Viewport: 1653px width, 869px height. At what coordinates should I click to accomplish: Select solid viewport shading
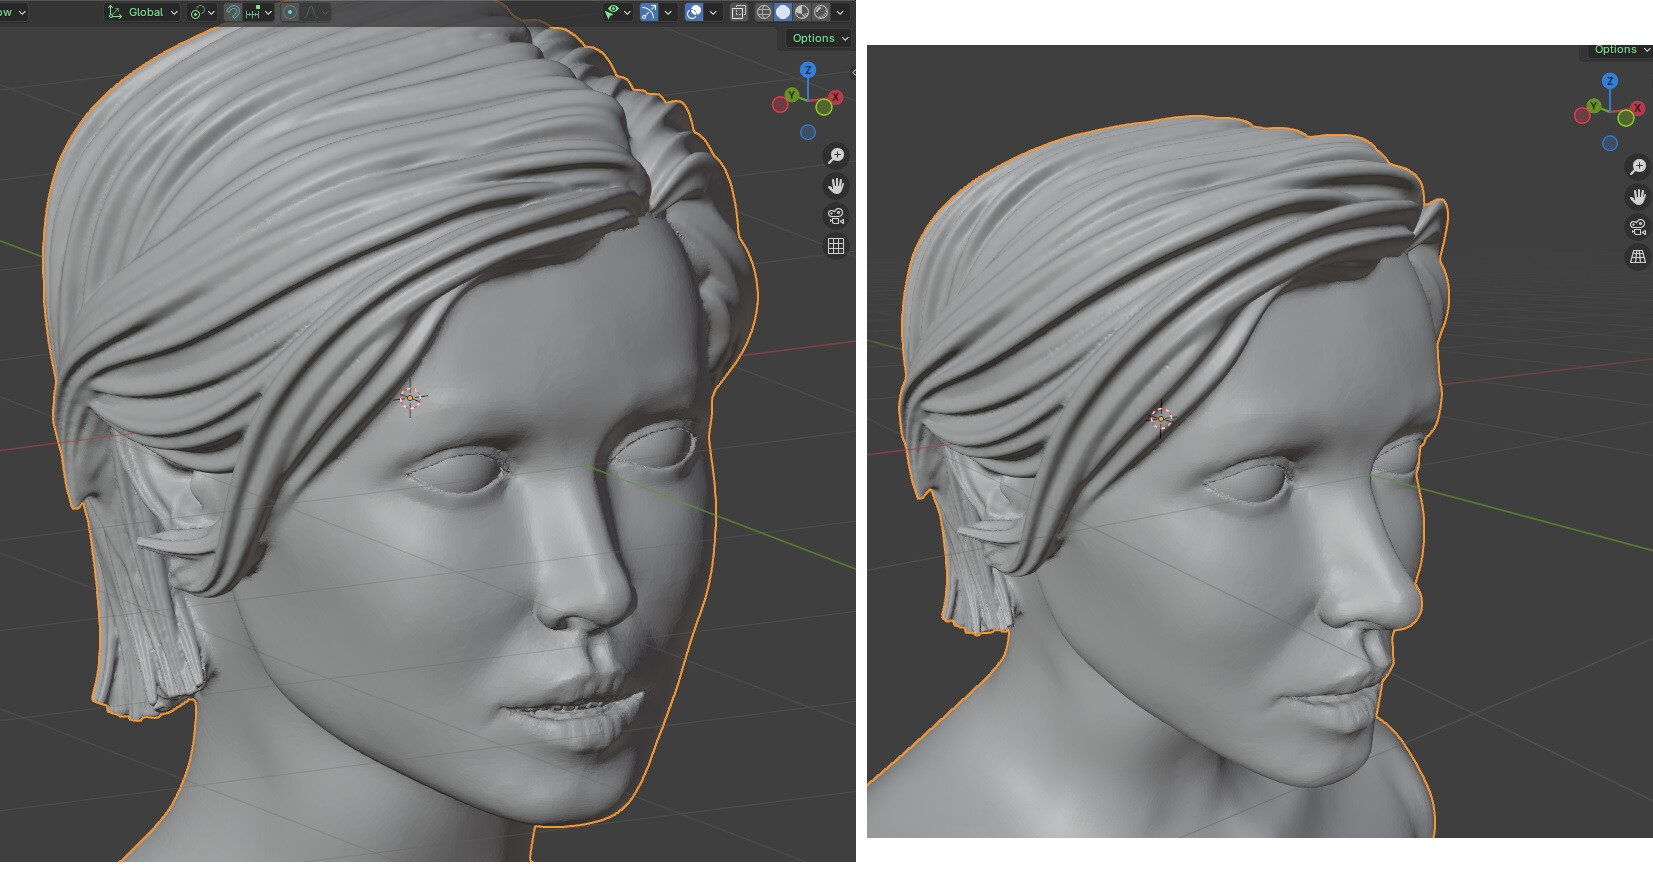tap(783, 12)
